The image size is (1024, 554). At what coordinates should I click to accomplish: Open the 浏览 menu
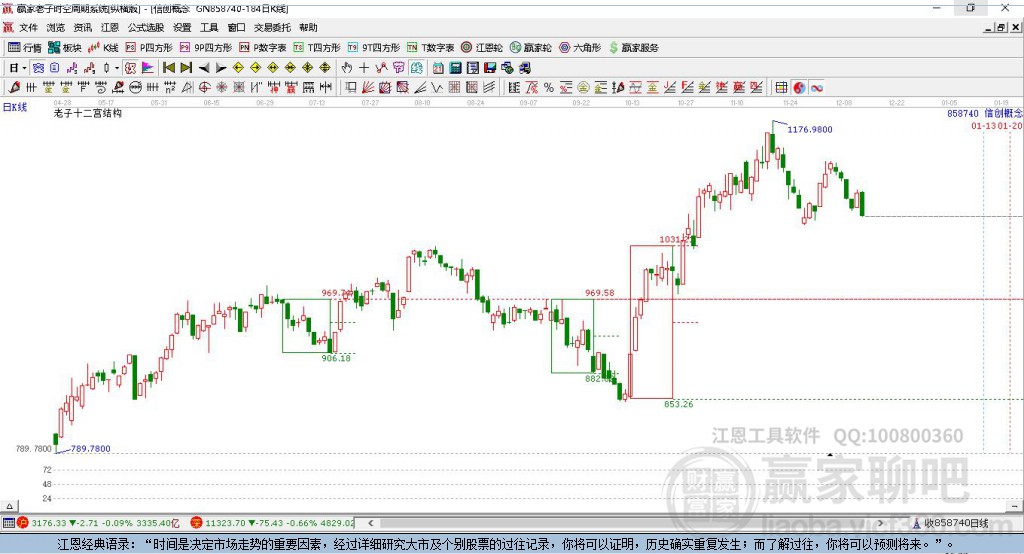pyautogui.click(x=56, y=27)
